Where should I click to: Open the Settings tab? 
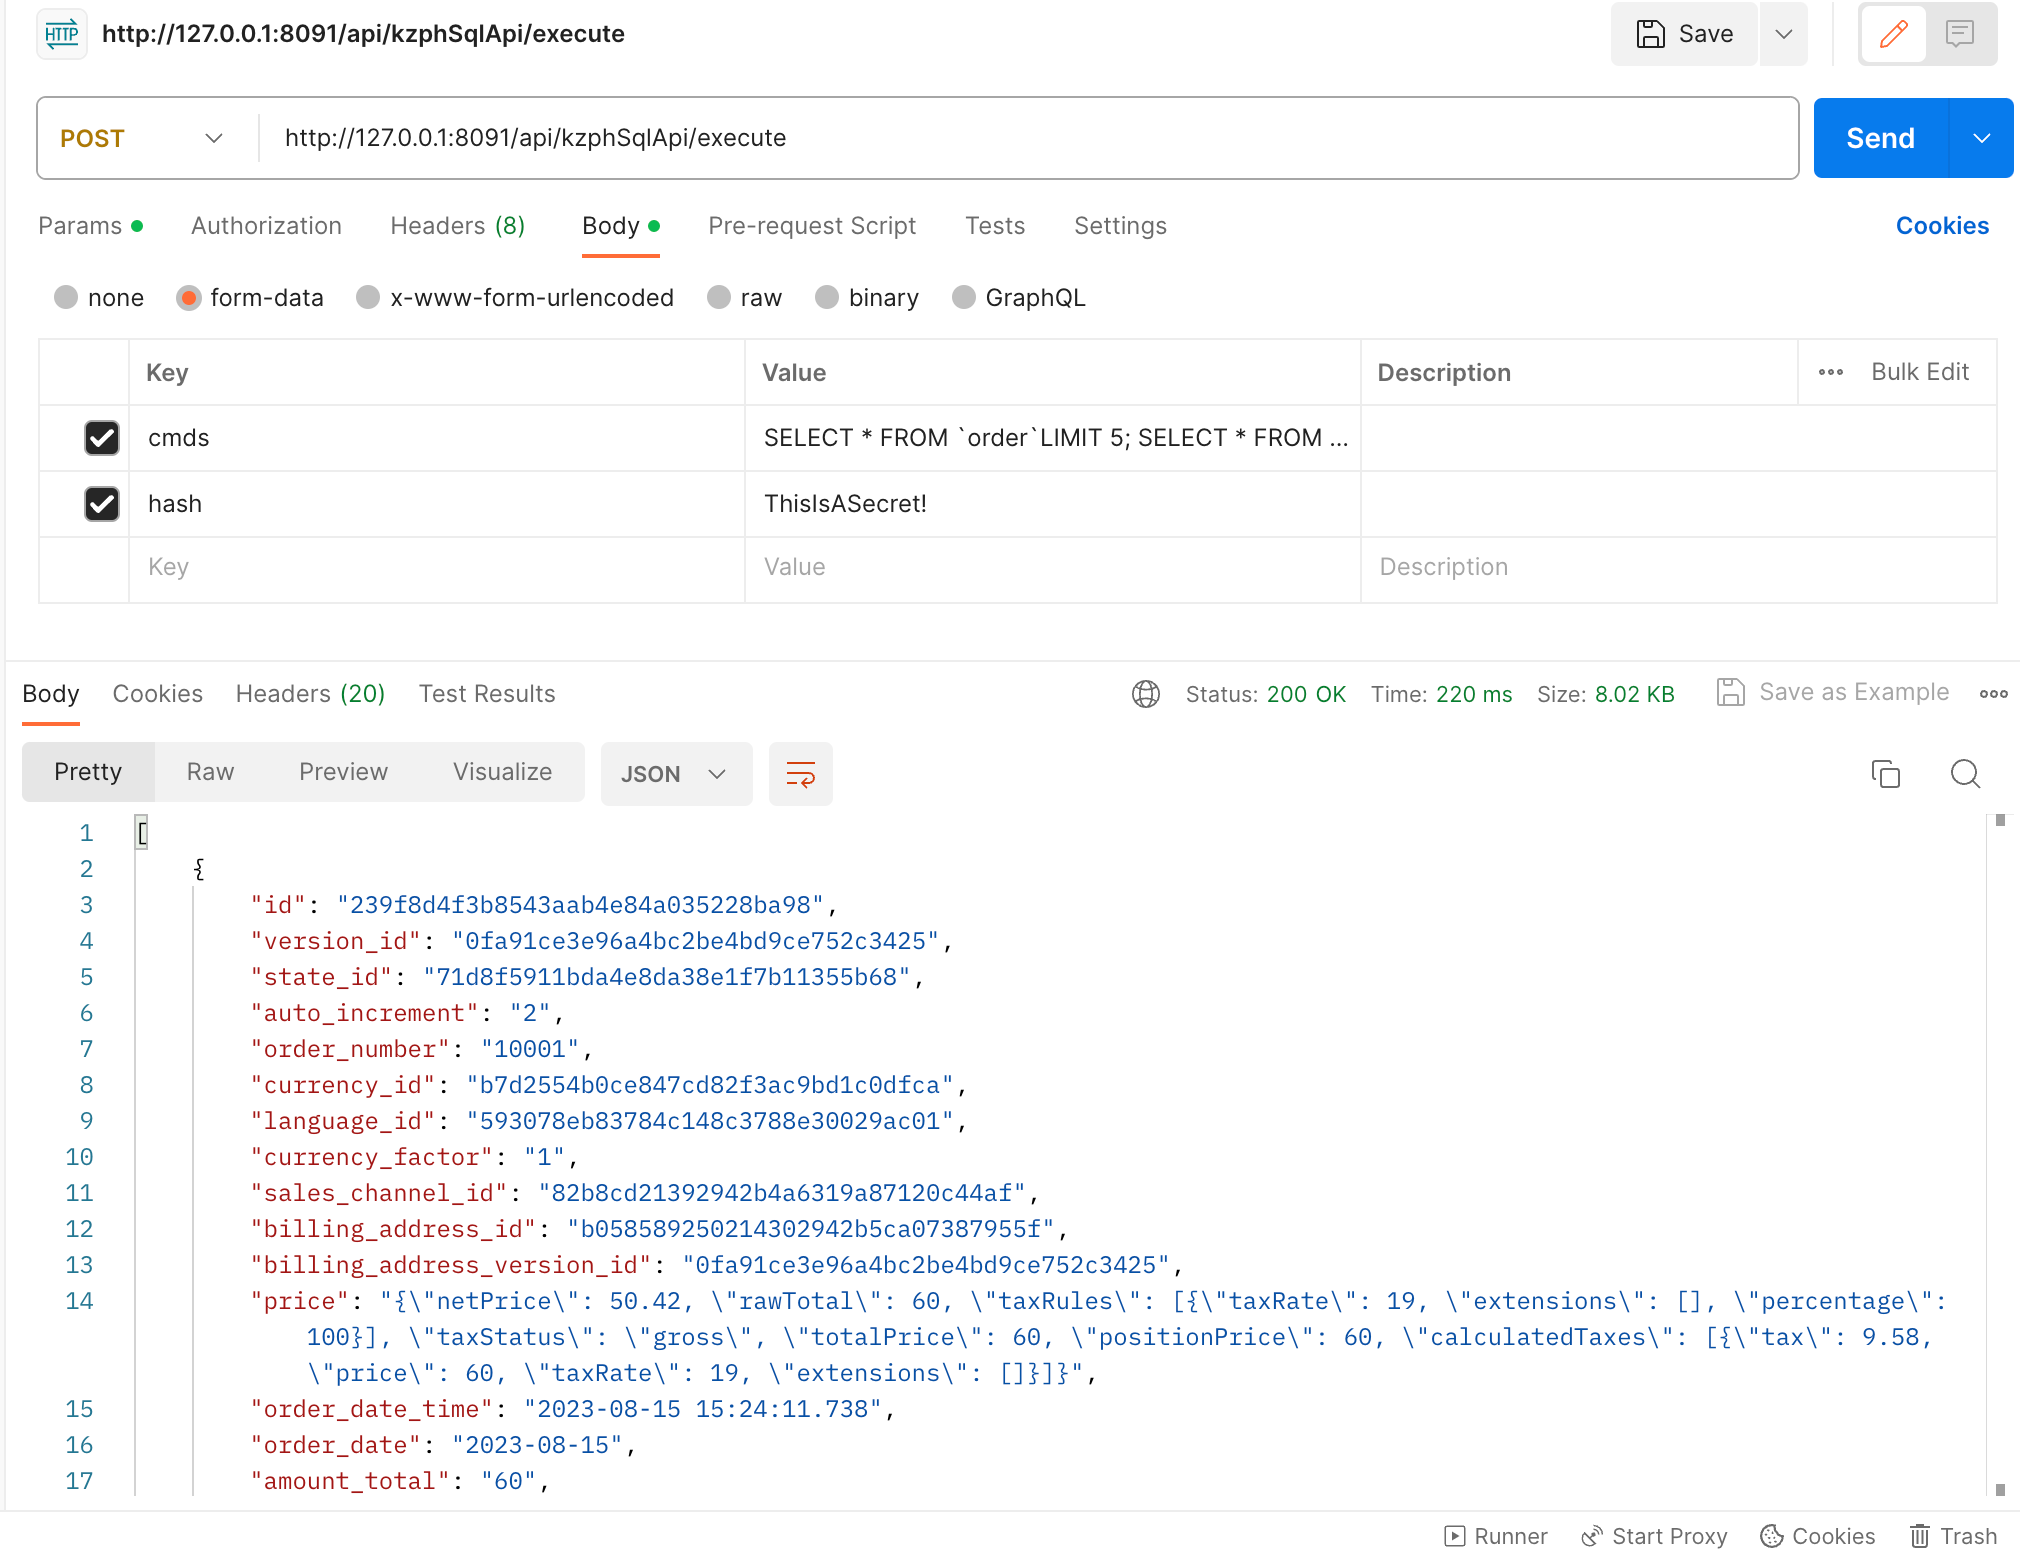click(1120, 226)
